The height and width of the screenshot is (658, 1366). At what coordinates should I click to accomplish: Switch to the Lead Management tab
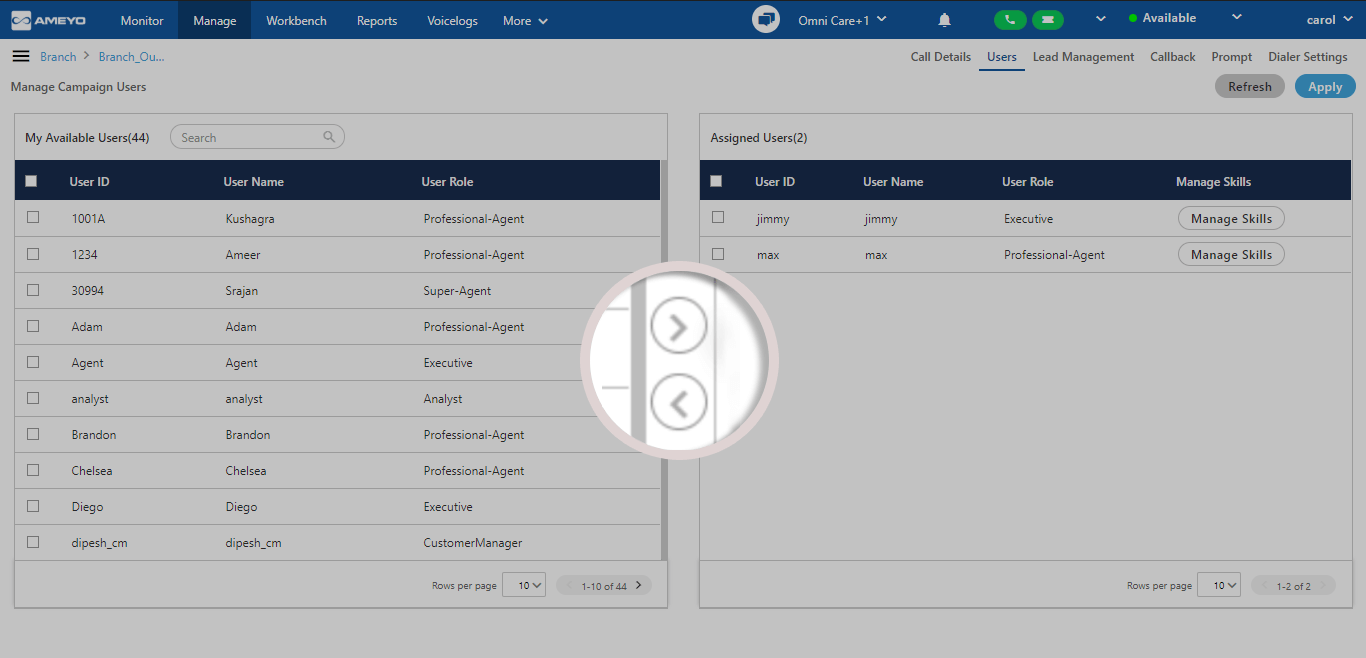[1083, 57]
